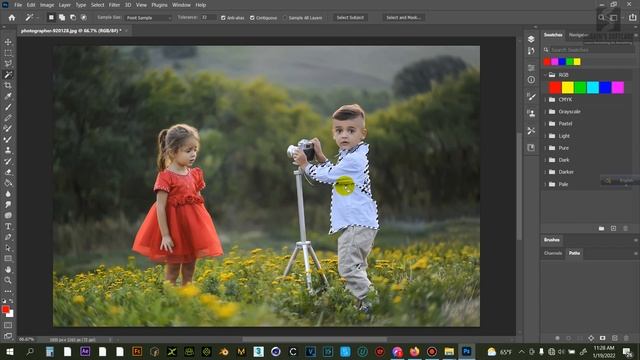640x360 pixels.
Task: Expand the Pastel swatch group
Action: pos(545,124)
